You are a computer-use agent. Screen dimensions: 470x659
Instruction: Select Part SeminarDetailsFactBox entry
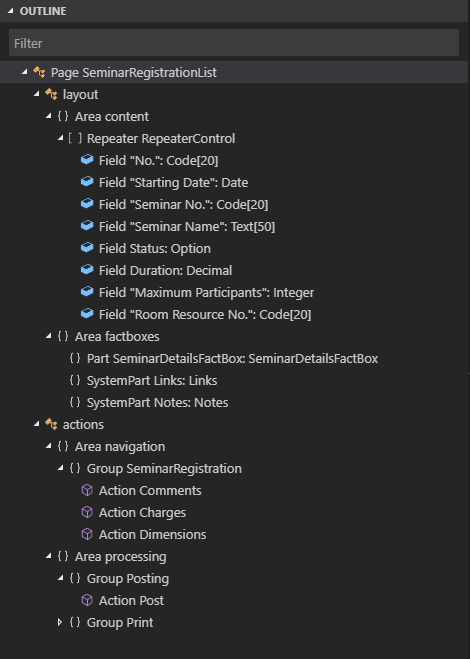point(232,358)
